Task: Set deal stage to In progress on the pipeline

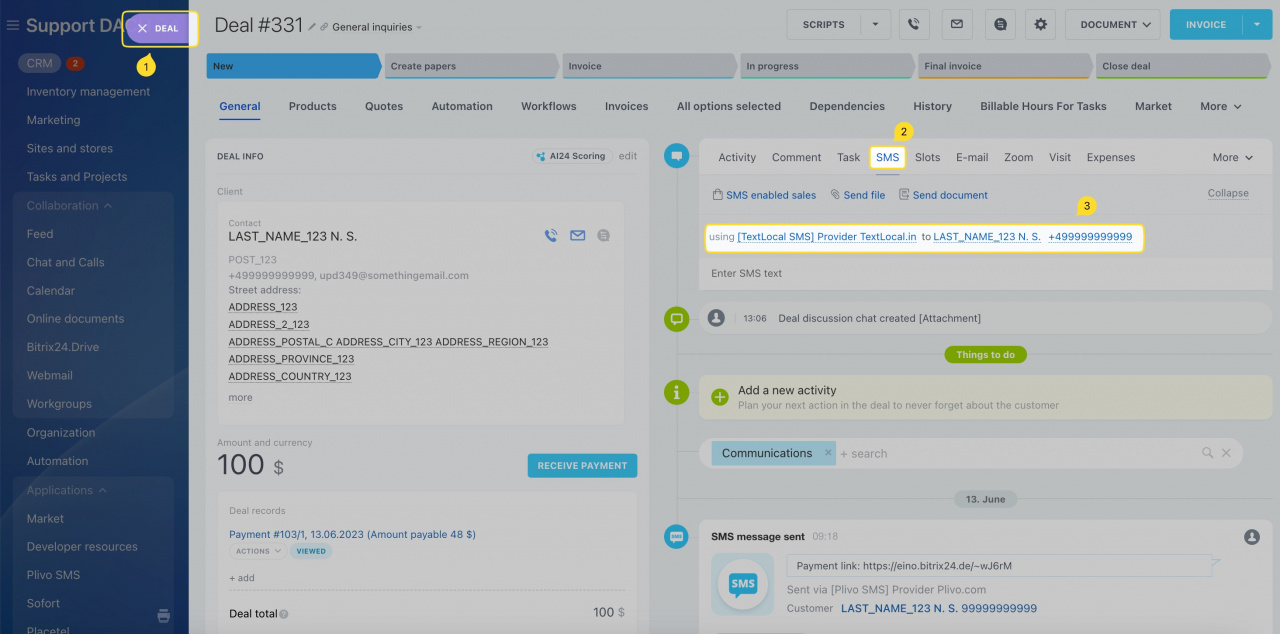Action: point(826,64)
